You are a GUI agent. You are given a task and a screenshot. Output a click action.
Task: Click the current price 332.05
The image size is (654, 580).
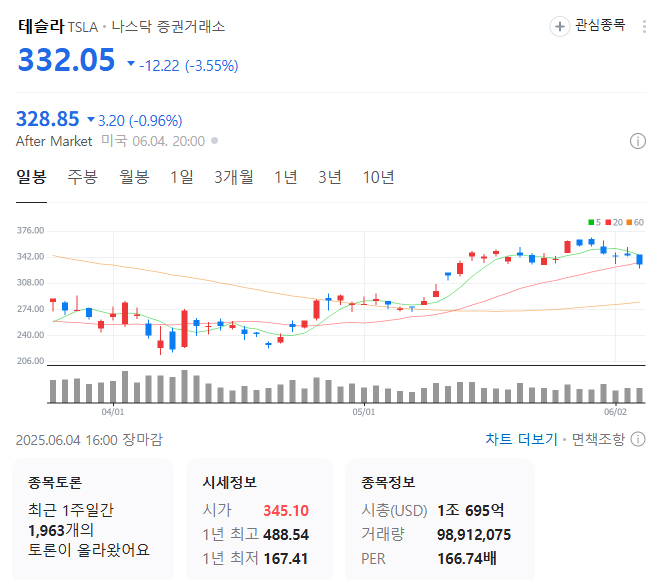[66, 60]
